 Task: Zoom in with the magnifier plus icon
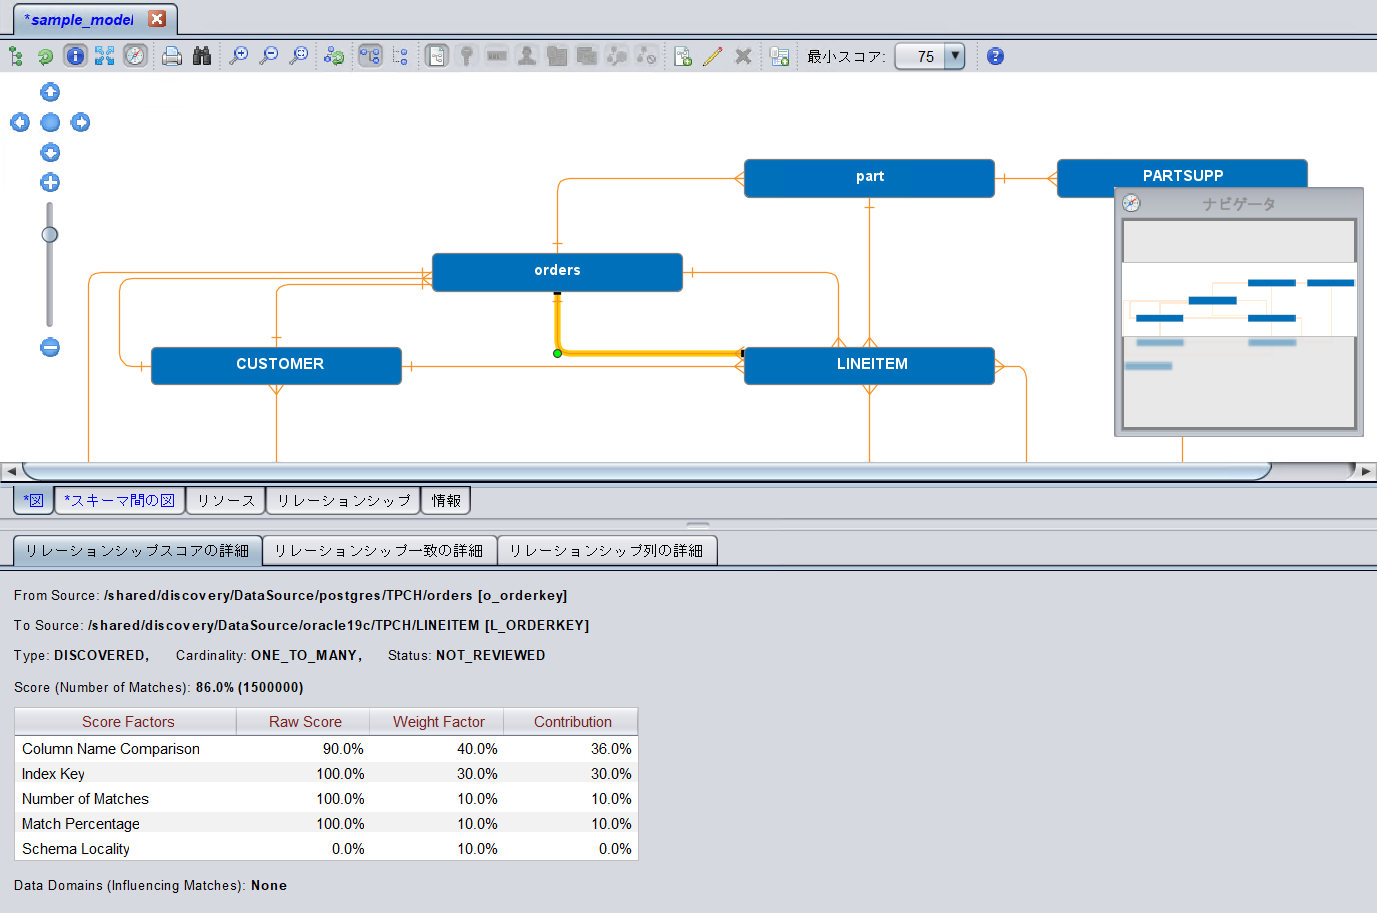(238, 56)
